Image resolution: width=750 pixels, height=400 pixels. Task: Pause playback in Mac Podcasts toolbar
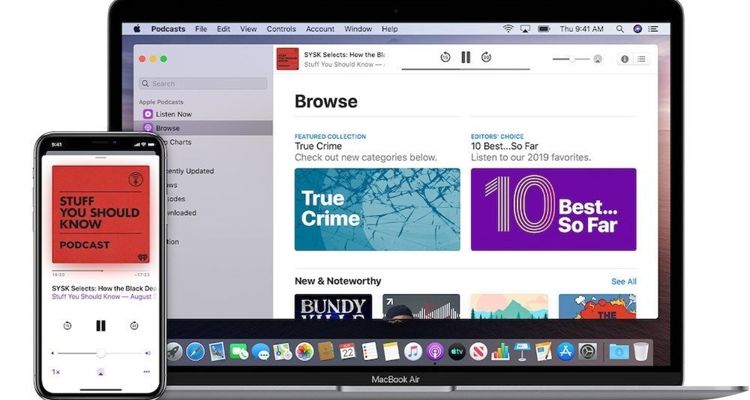pyautogui.click(x=465, y=57)
